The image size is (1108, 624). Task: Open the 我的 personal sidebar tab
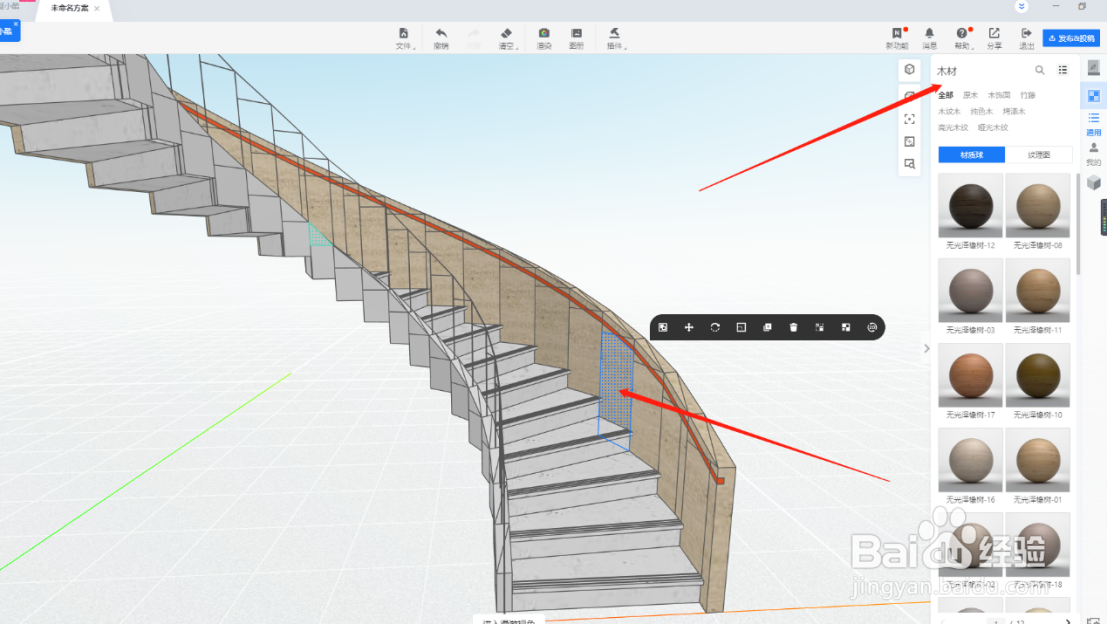click(1093, 153)
